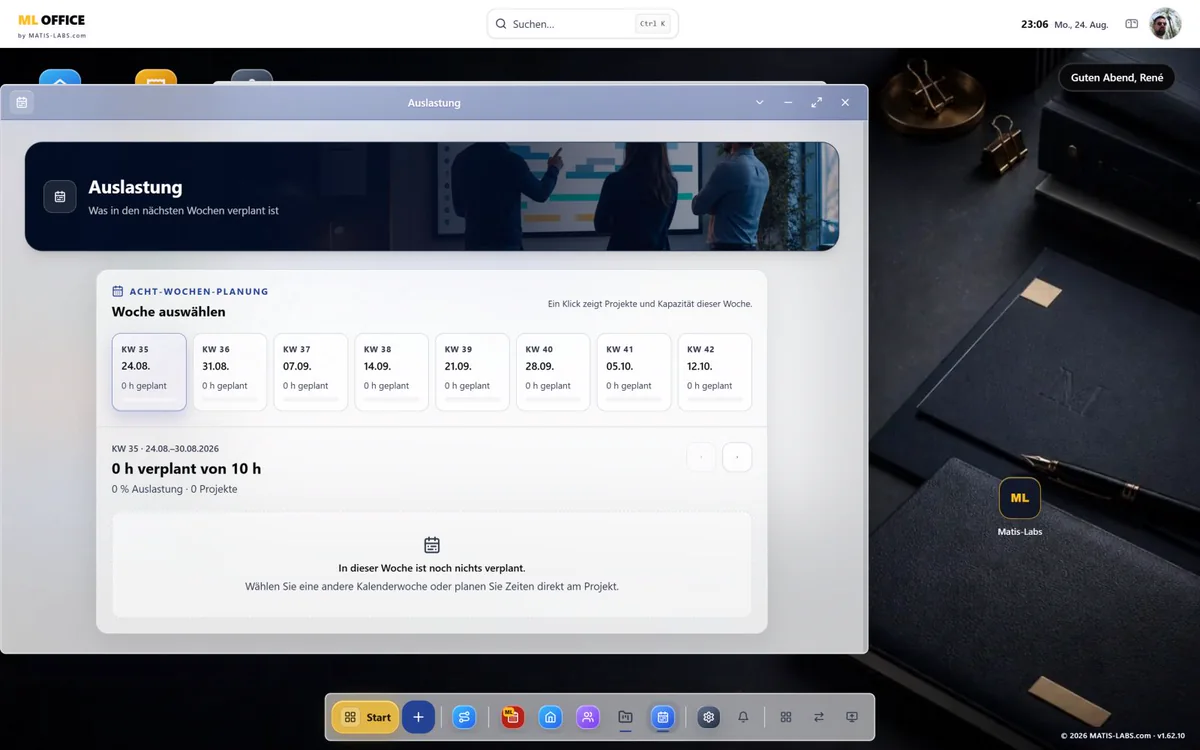Open settings gear icon in dock
This screenshot has width=1200, height=750.
coord(709,717)
